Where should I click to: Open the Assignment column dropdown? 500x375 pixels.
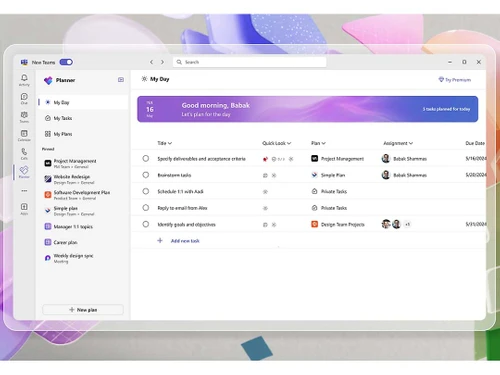pyautogui.click(x=398, y=143)
